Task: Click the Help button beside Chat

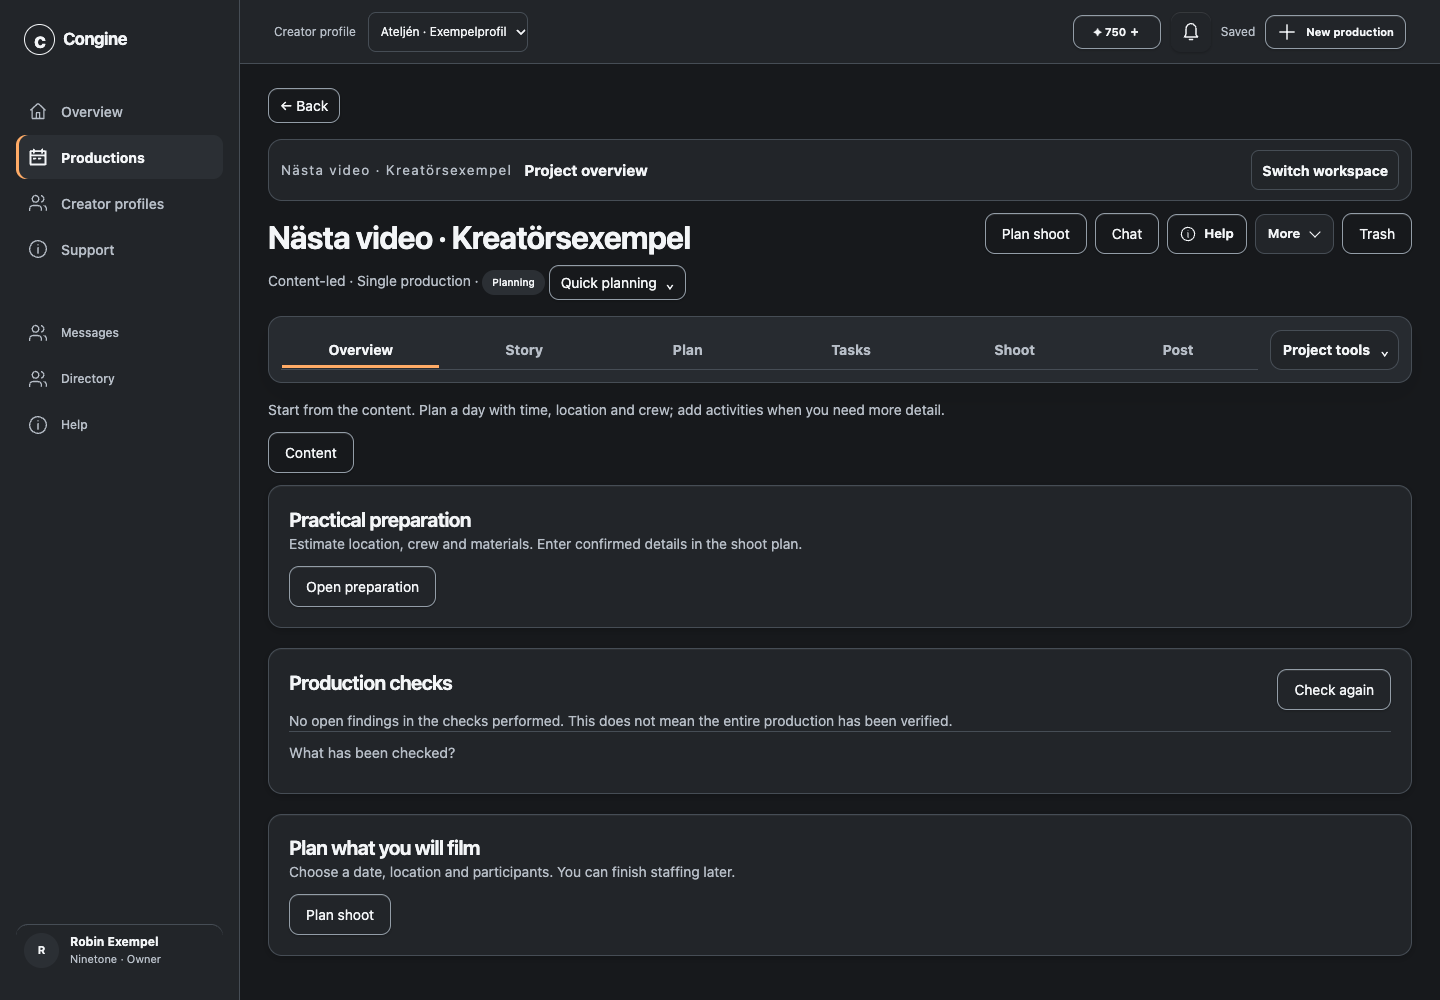Action: [1207, 234]
